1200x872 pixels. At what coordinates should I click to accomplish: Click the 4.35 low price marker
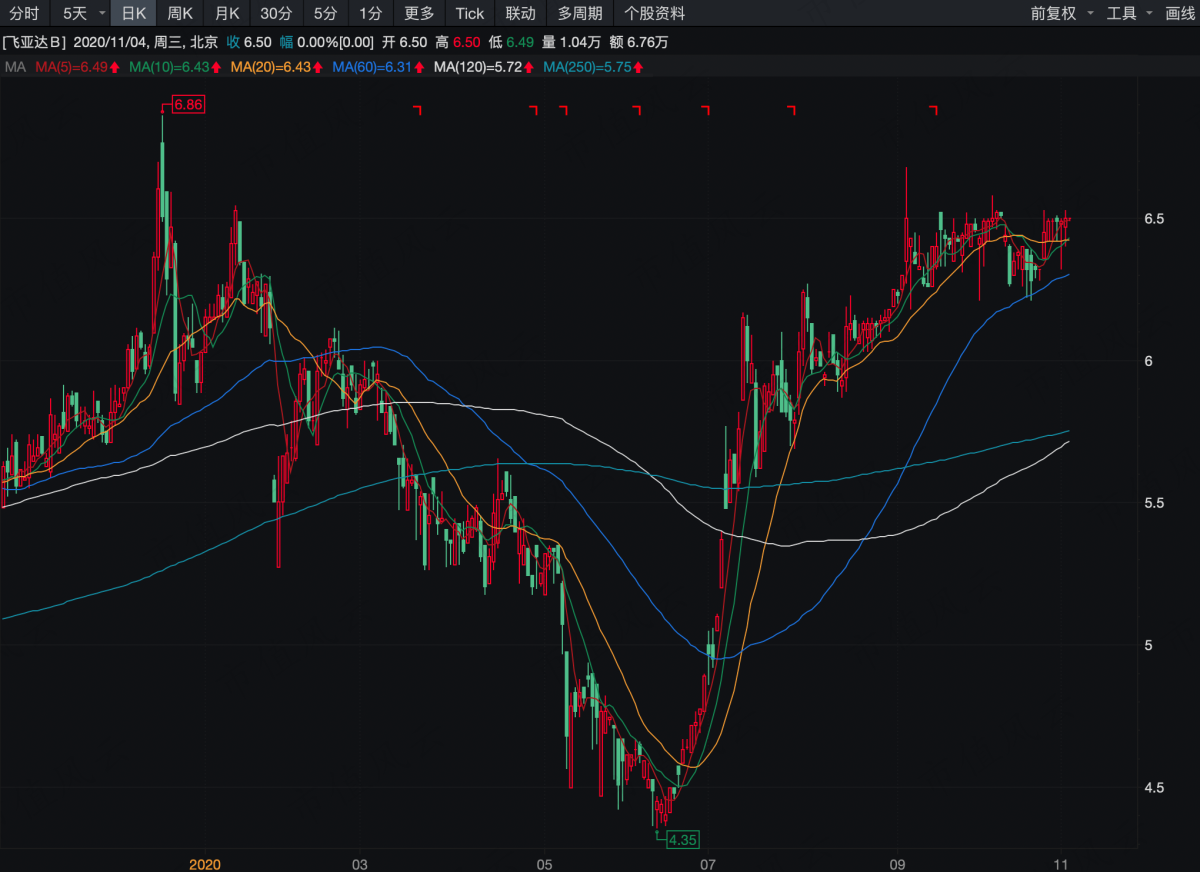point(682,839)
